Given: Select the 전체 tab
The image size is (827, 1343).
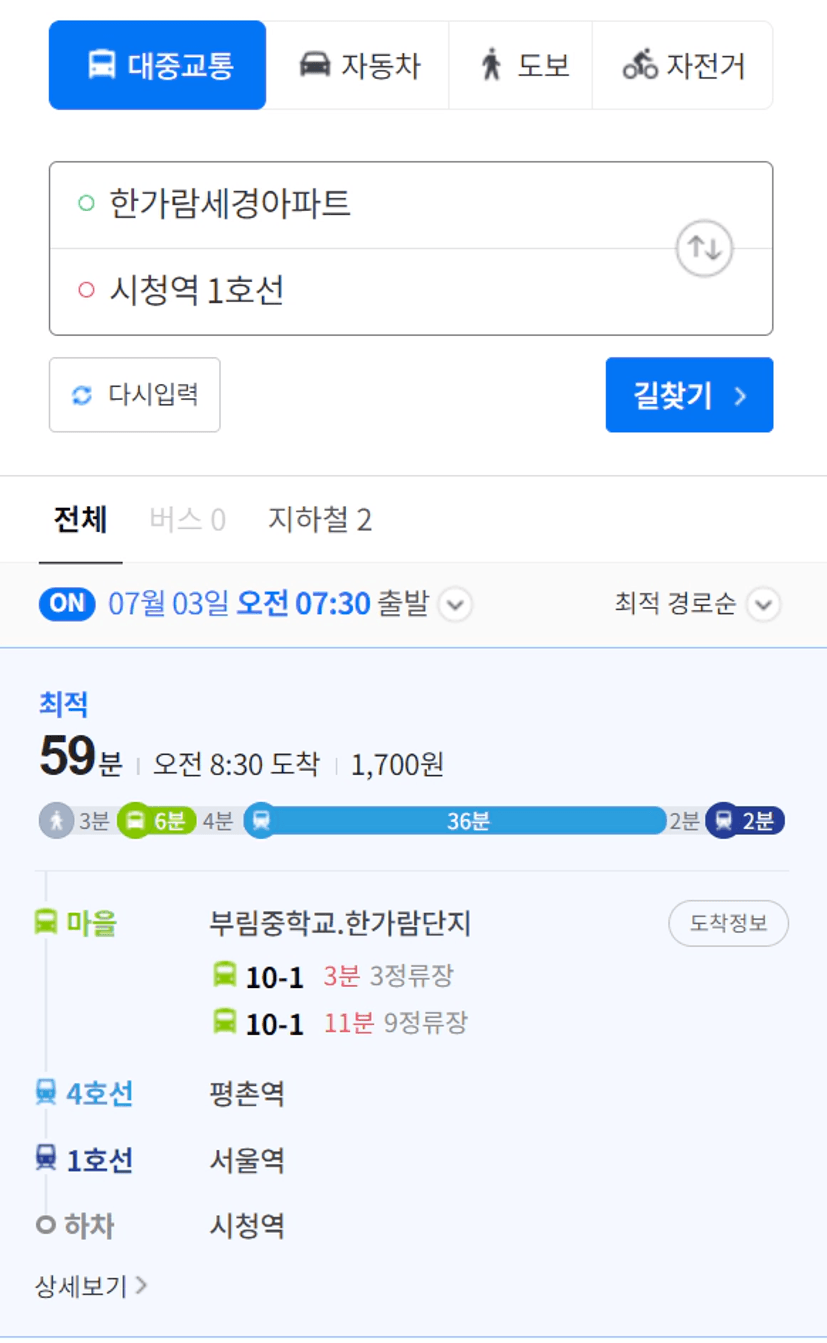Looking at the screenshot, I should [81, 520].
